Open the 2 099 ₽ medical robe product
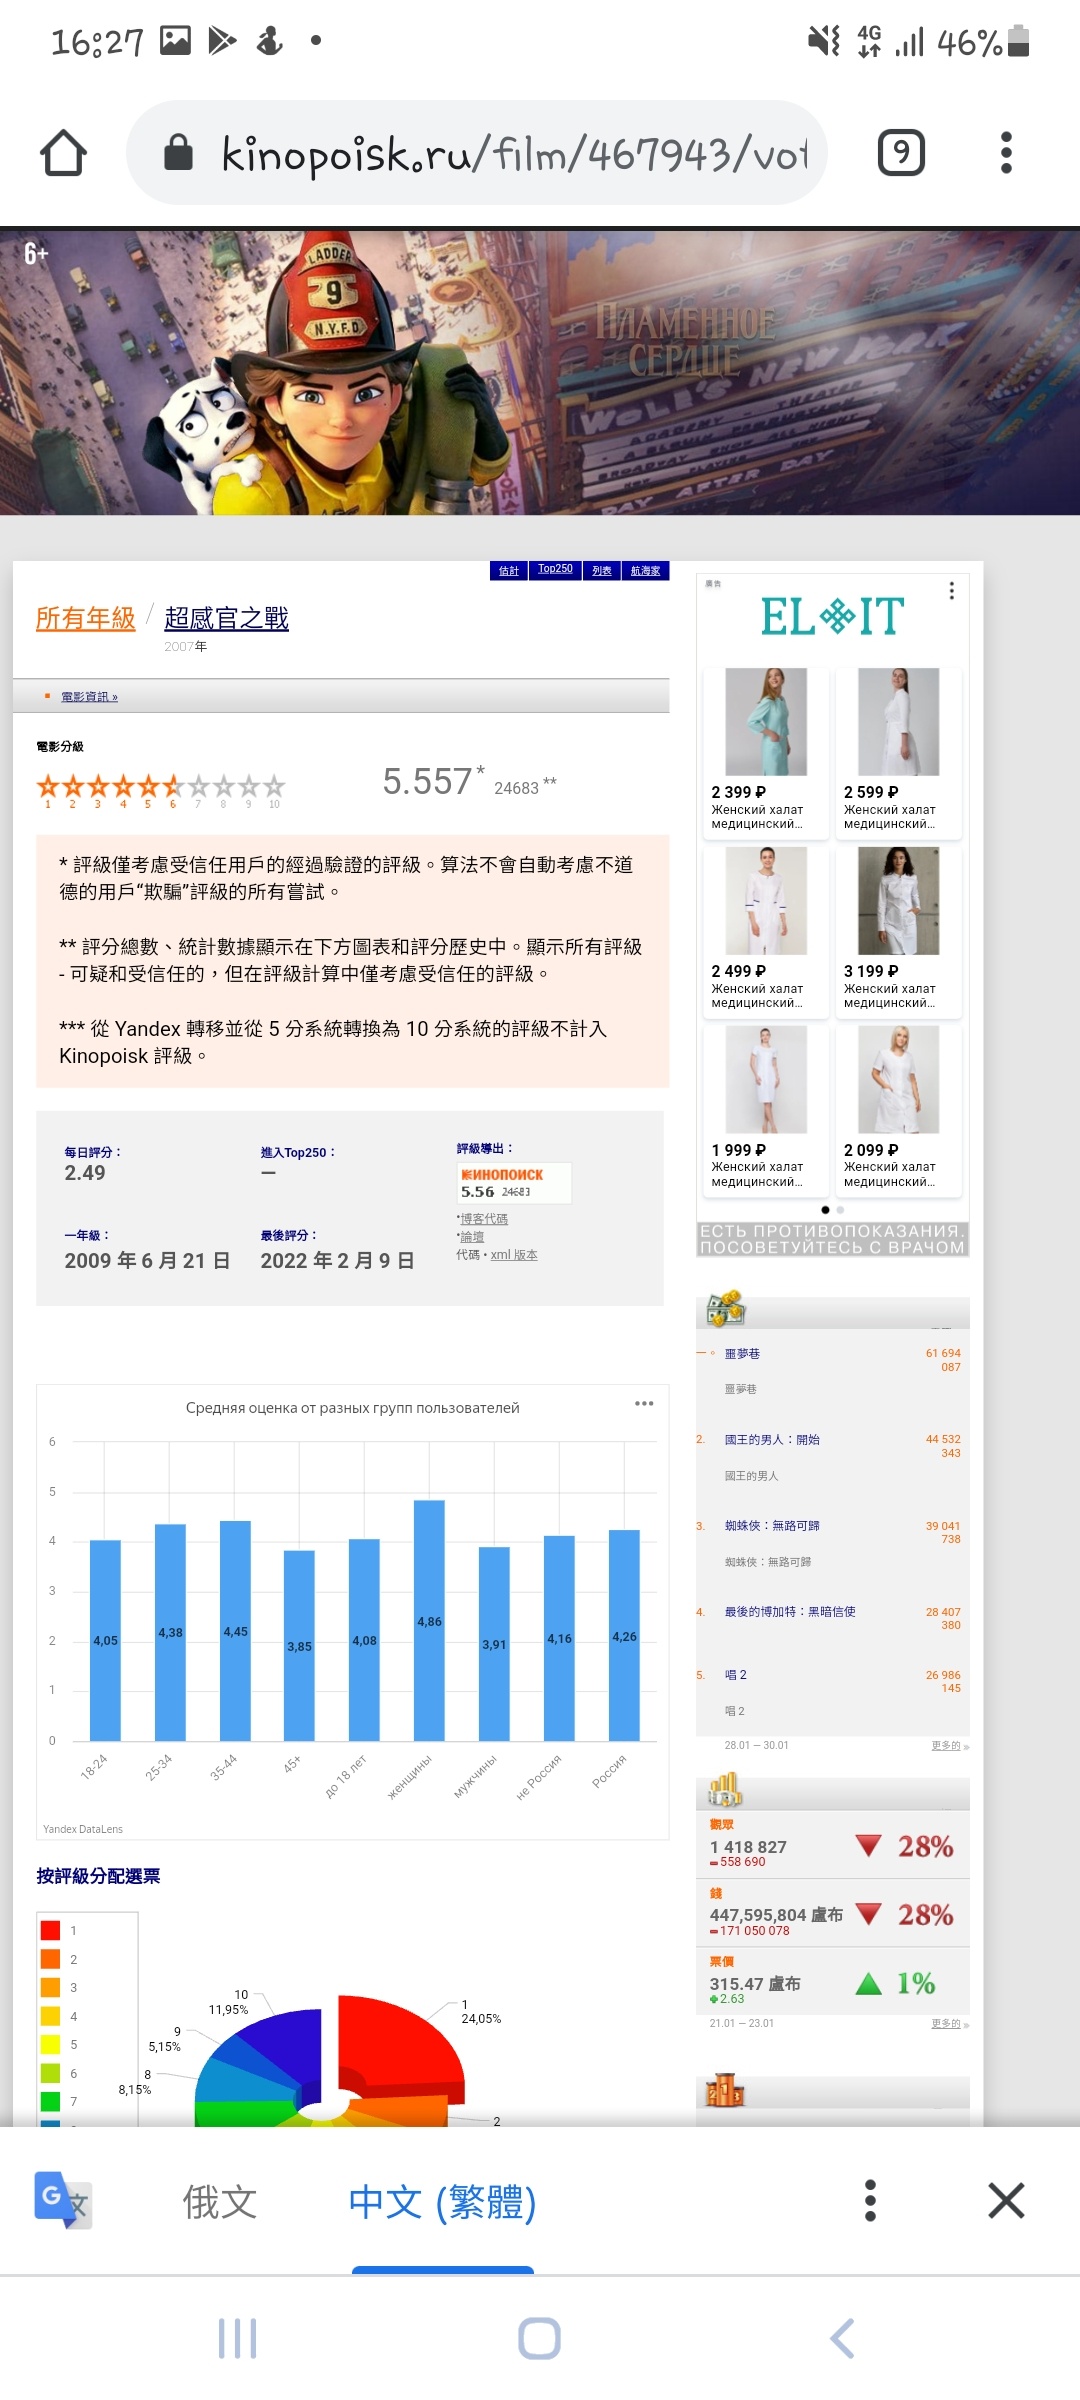The width and height of the screenshot is (1080, 2400). point(898,1111)
